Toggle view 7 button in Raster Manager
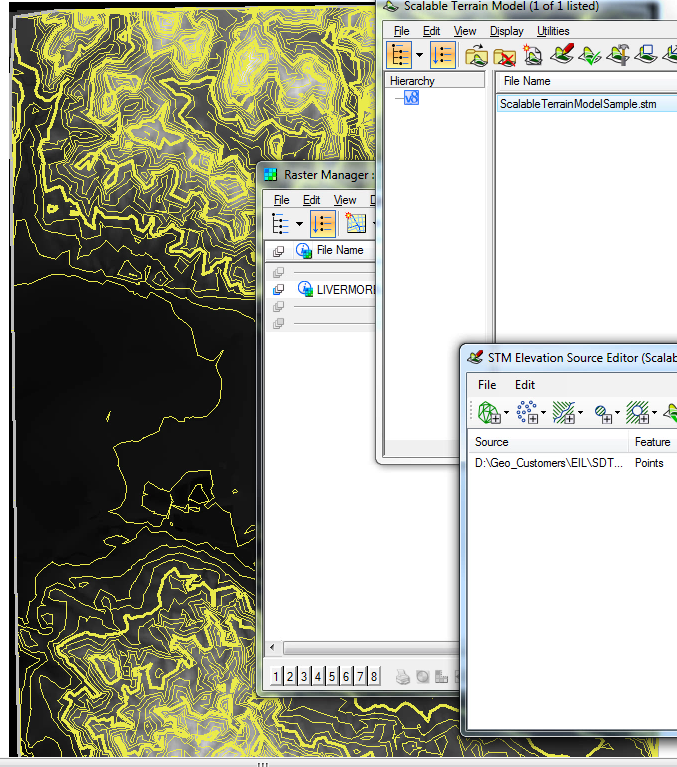Image resolution: width=677 pixels, height=767 pixels. (360, 677)
